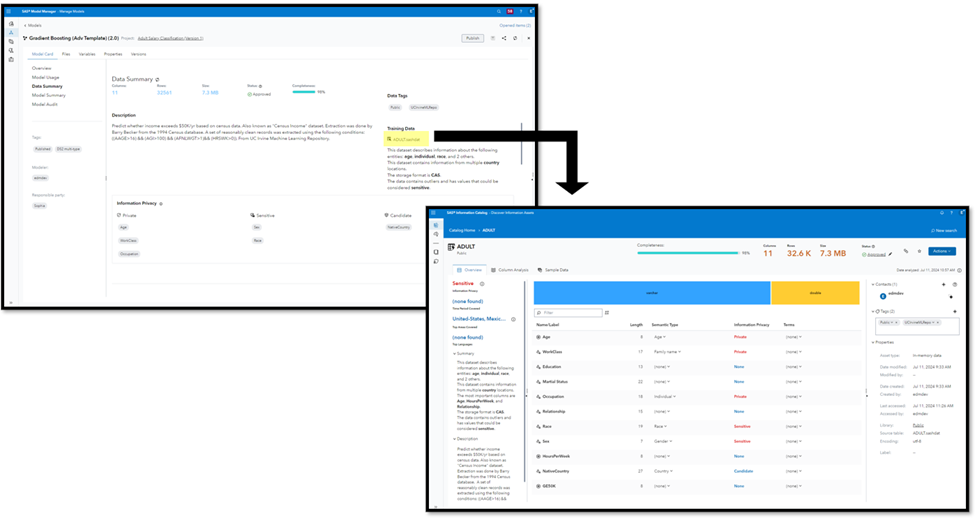Click info icon next to Sensitive label
Viewport: 975px width, 522px height.
pos(482,284)
